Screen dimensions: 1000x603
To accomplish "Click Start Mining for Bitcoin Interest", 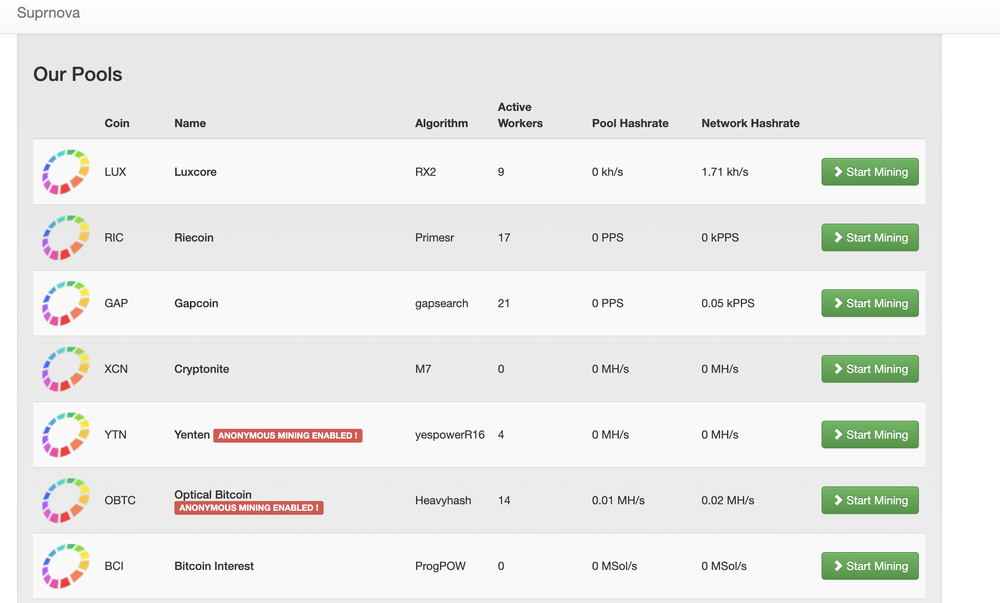I will pyautogui.click(x=870, y=565).
